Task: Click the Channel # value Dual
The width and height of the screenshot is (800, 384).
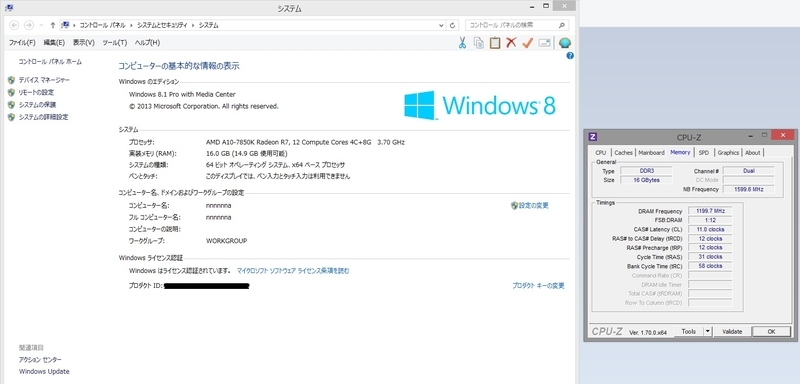Action: point(748,171)
